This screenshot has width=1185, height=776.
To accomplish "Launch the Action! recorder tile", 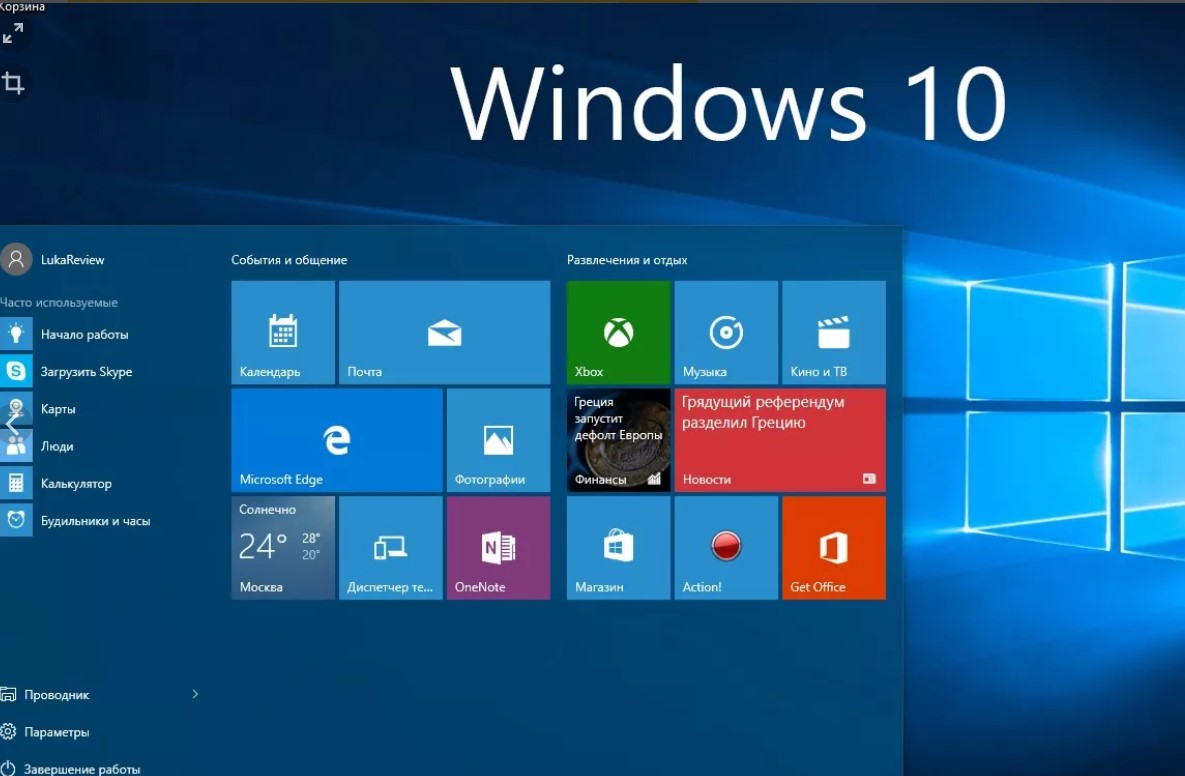I will point(725,547).
